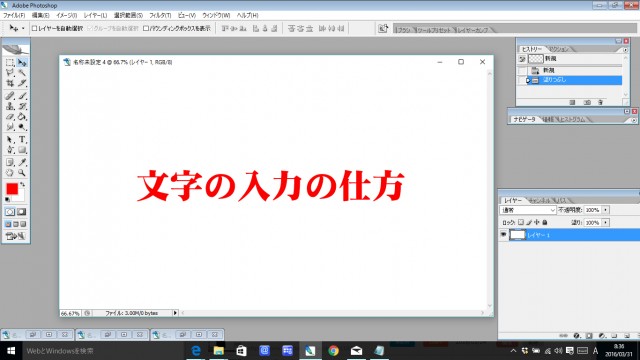Open the イメージ(I) menu
Image resolution: width=640 pixels, height=360 pixels.
pyautogui.click(x=67, y=15)
